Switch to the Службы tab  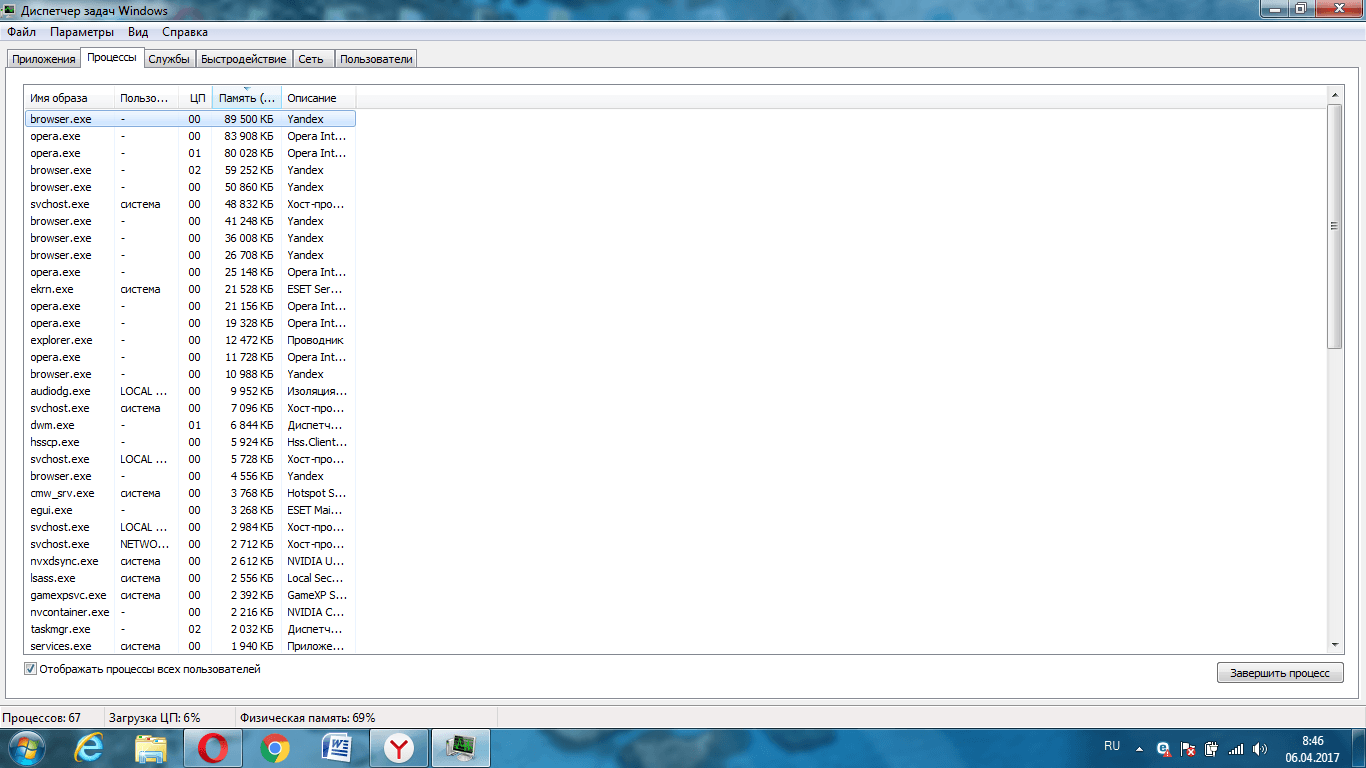click(169, 59)
